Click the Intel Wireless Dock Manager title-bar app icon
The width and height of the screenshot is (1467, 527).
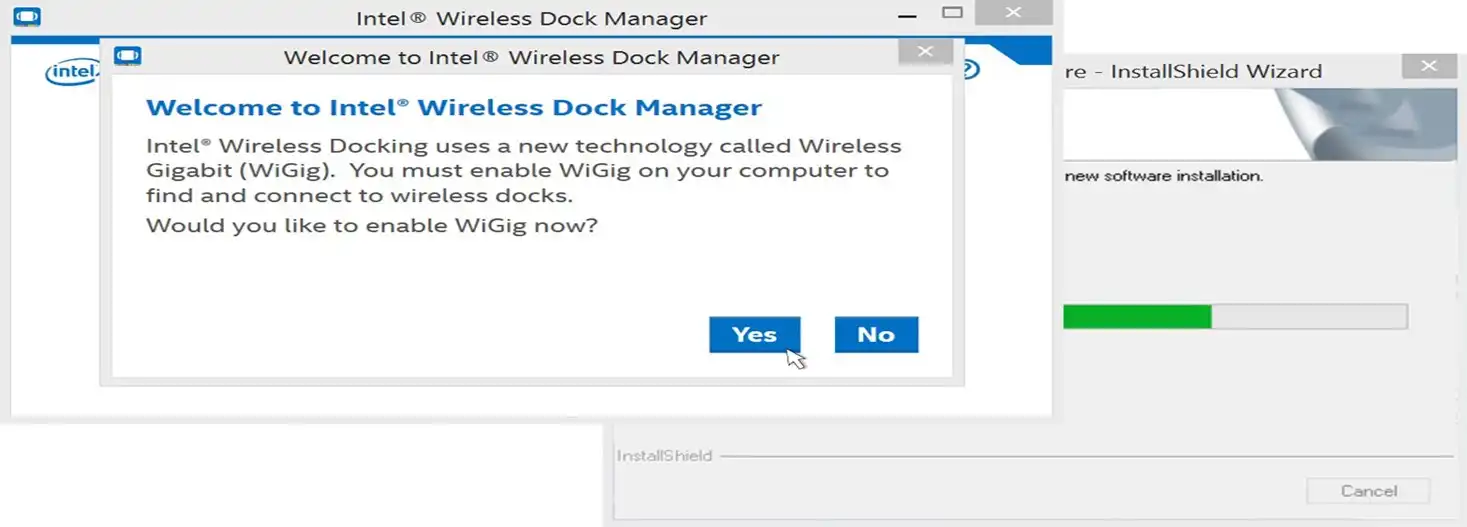[27, 17]
